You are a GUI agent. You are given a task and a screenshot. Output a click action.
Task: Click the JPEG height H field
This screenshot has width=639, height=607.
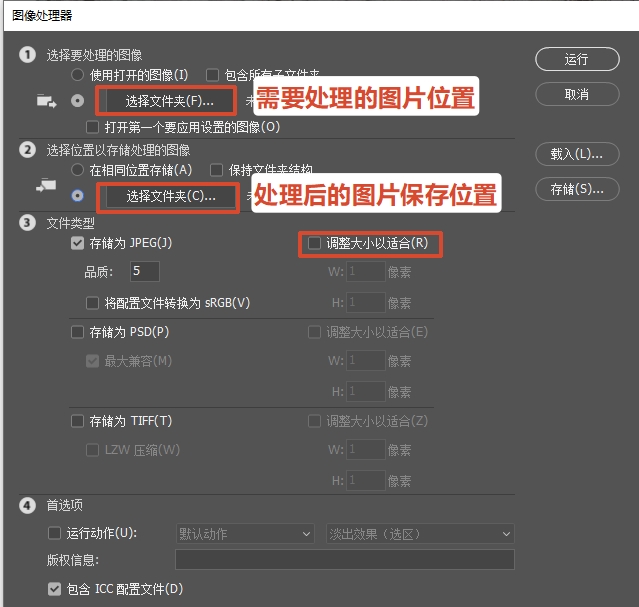(366, 302)
